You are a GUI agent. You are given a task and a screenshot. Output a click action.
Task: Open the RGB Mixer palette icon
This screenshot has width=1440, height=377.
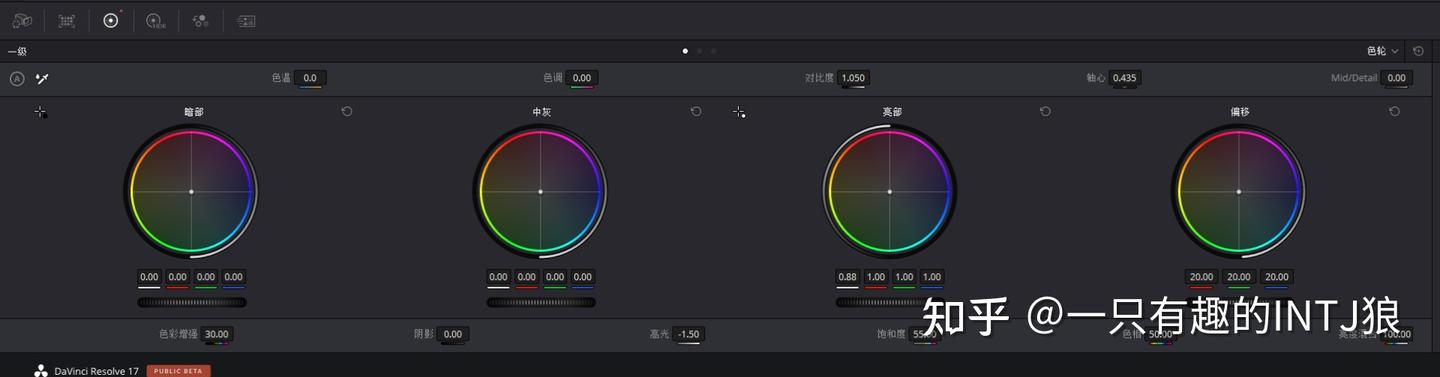200,20
